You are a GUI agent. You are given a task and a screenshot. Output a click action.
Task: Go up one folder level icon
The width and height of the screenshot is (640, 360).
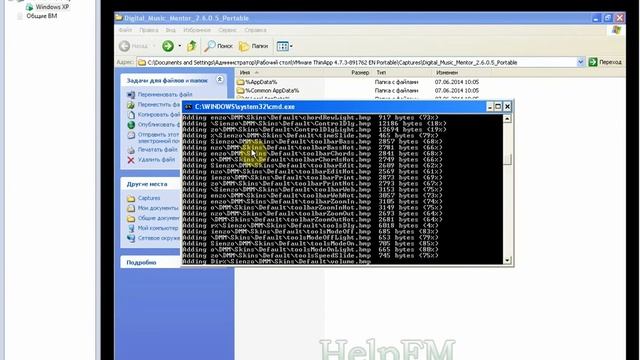point(192,46)
